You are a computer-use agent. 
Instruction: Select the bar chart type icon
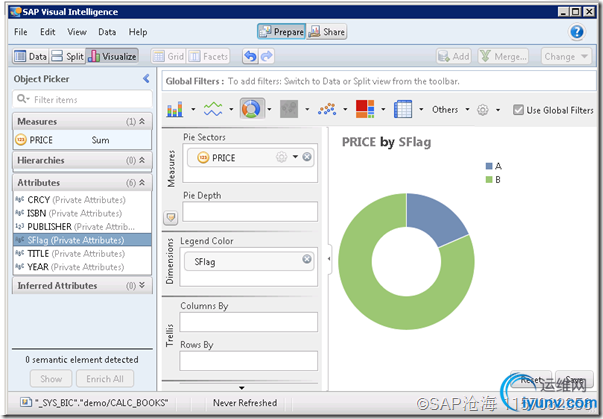click(175, 110)
